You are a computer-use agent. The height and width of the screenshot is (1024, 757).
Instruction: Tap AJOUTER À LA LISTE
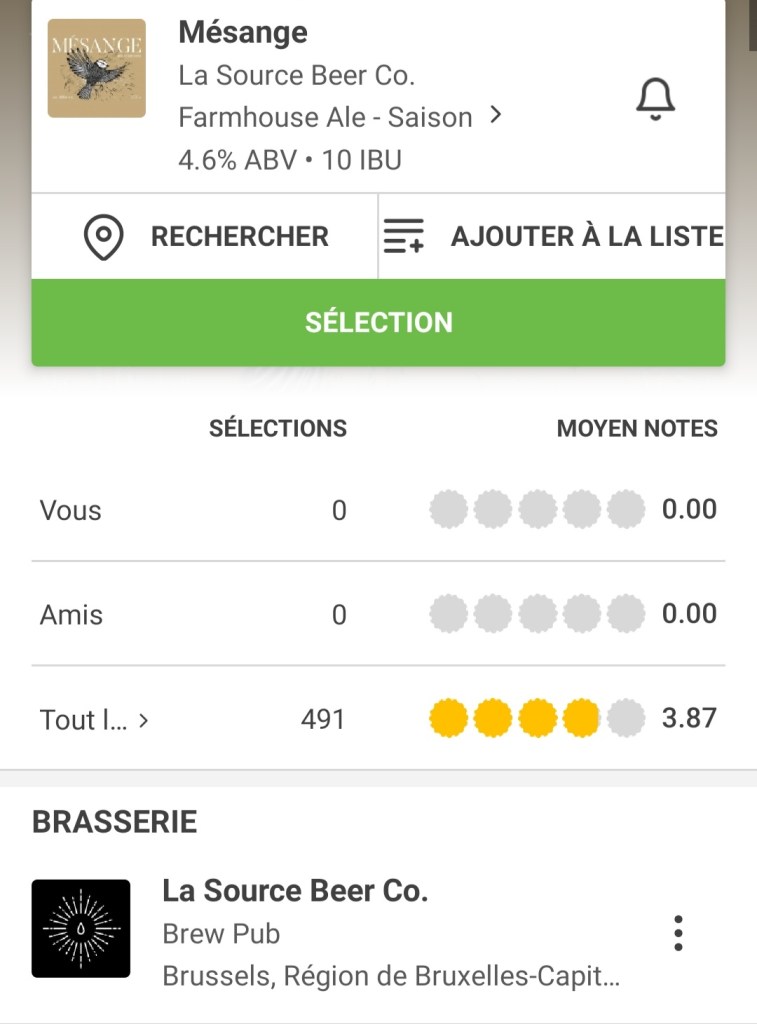(x=586, y=237)
